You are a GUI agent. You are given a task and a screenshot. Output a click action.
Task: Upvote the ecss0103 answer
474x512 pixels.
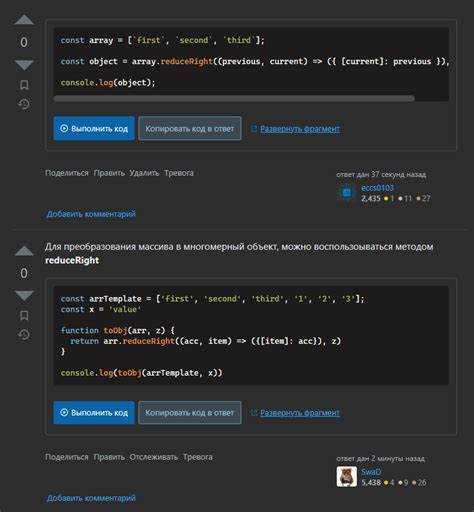[24, 20]
